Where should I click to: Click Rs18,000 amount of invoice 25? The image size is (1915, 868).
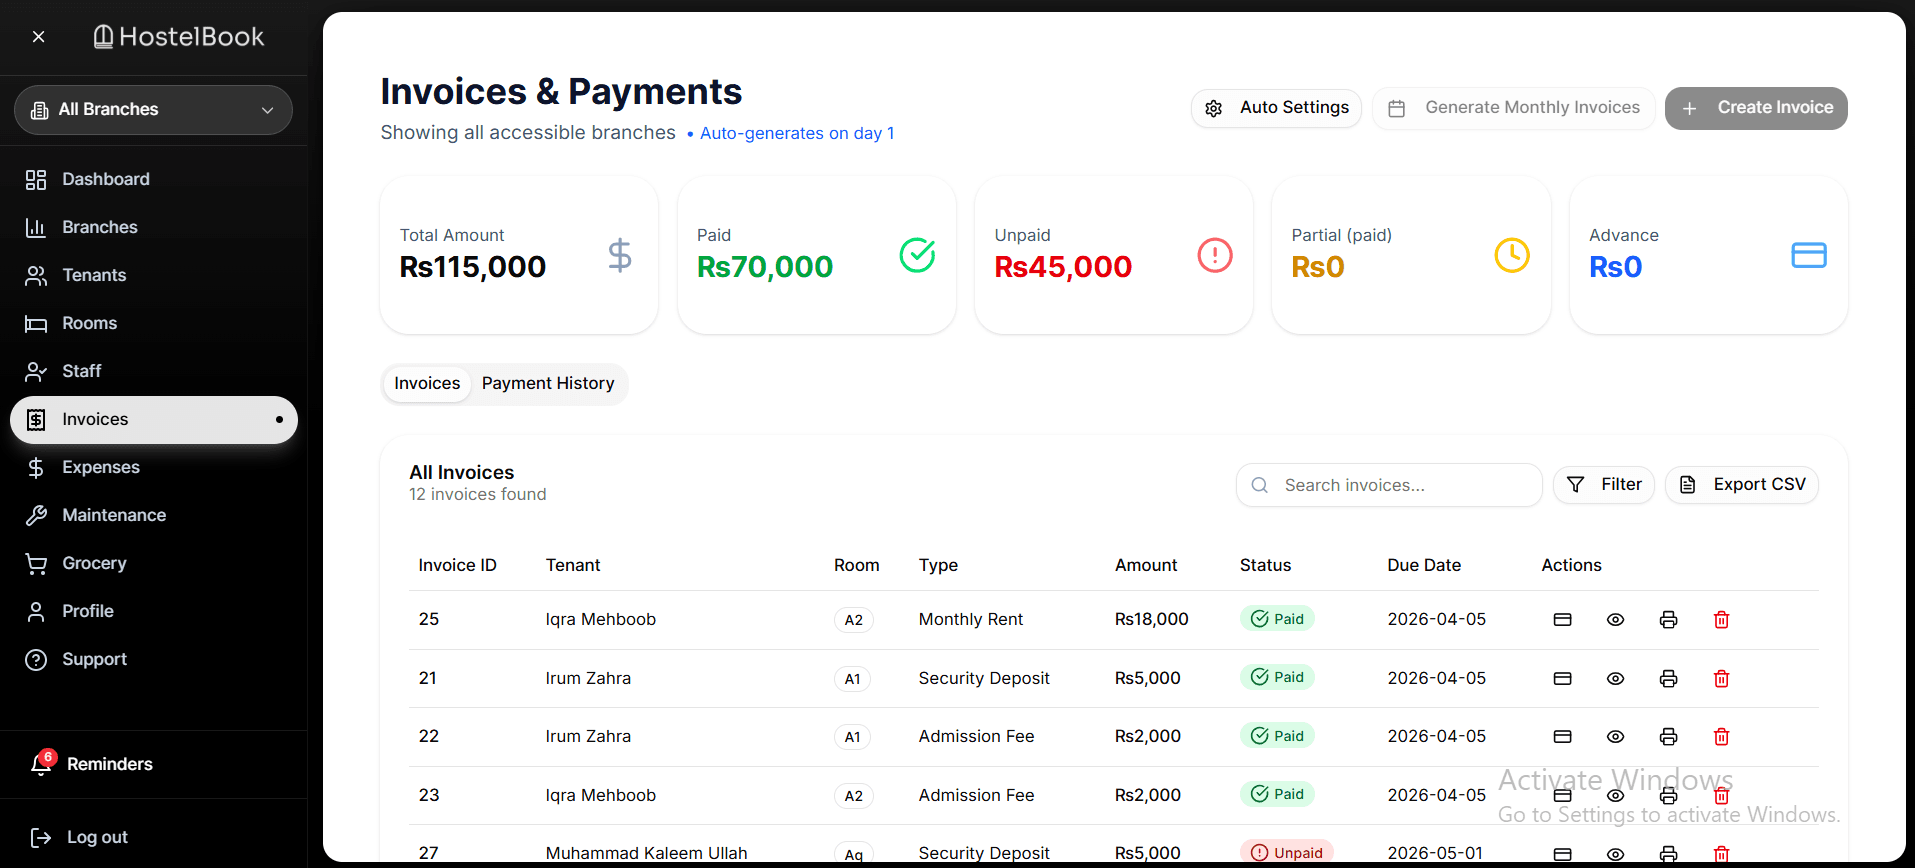pos(1151,620)
